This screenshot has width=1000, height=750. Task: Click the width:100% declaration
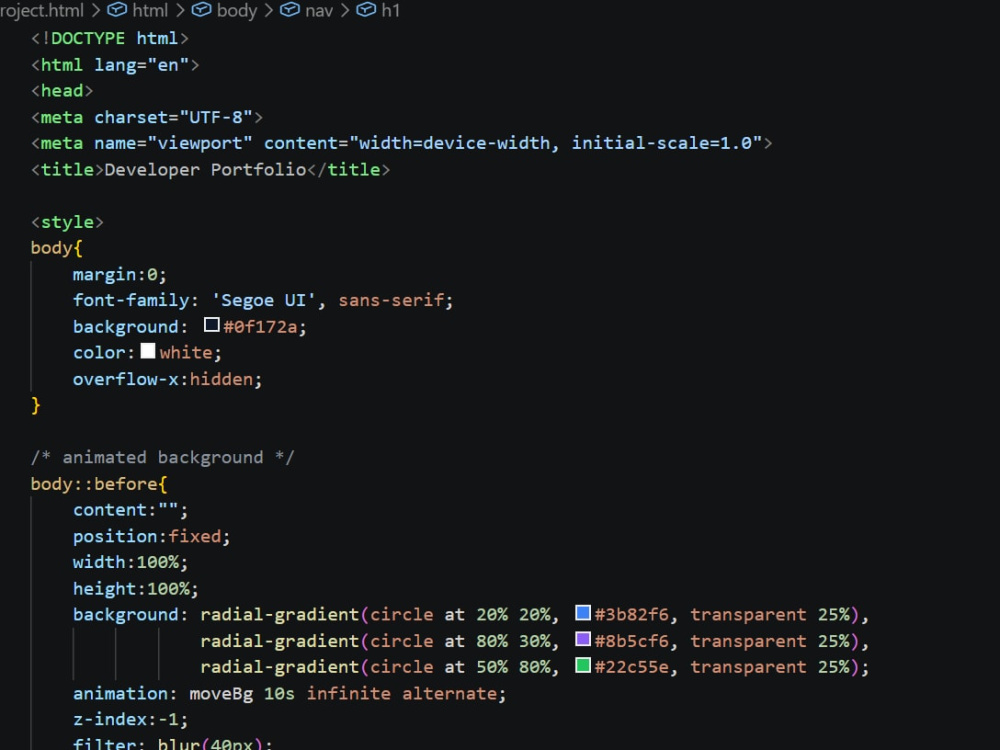point(130,562)
